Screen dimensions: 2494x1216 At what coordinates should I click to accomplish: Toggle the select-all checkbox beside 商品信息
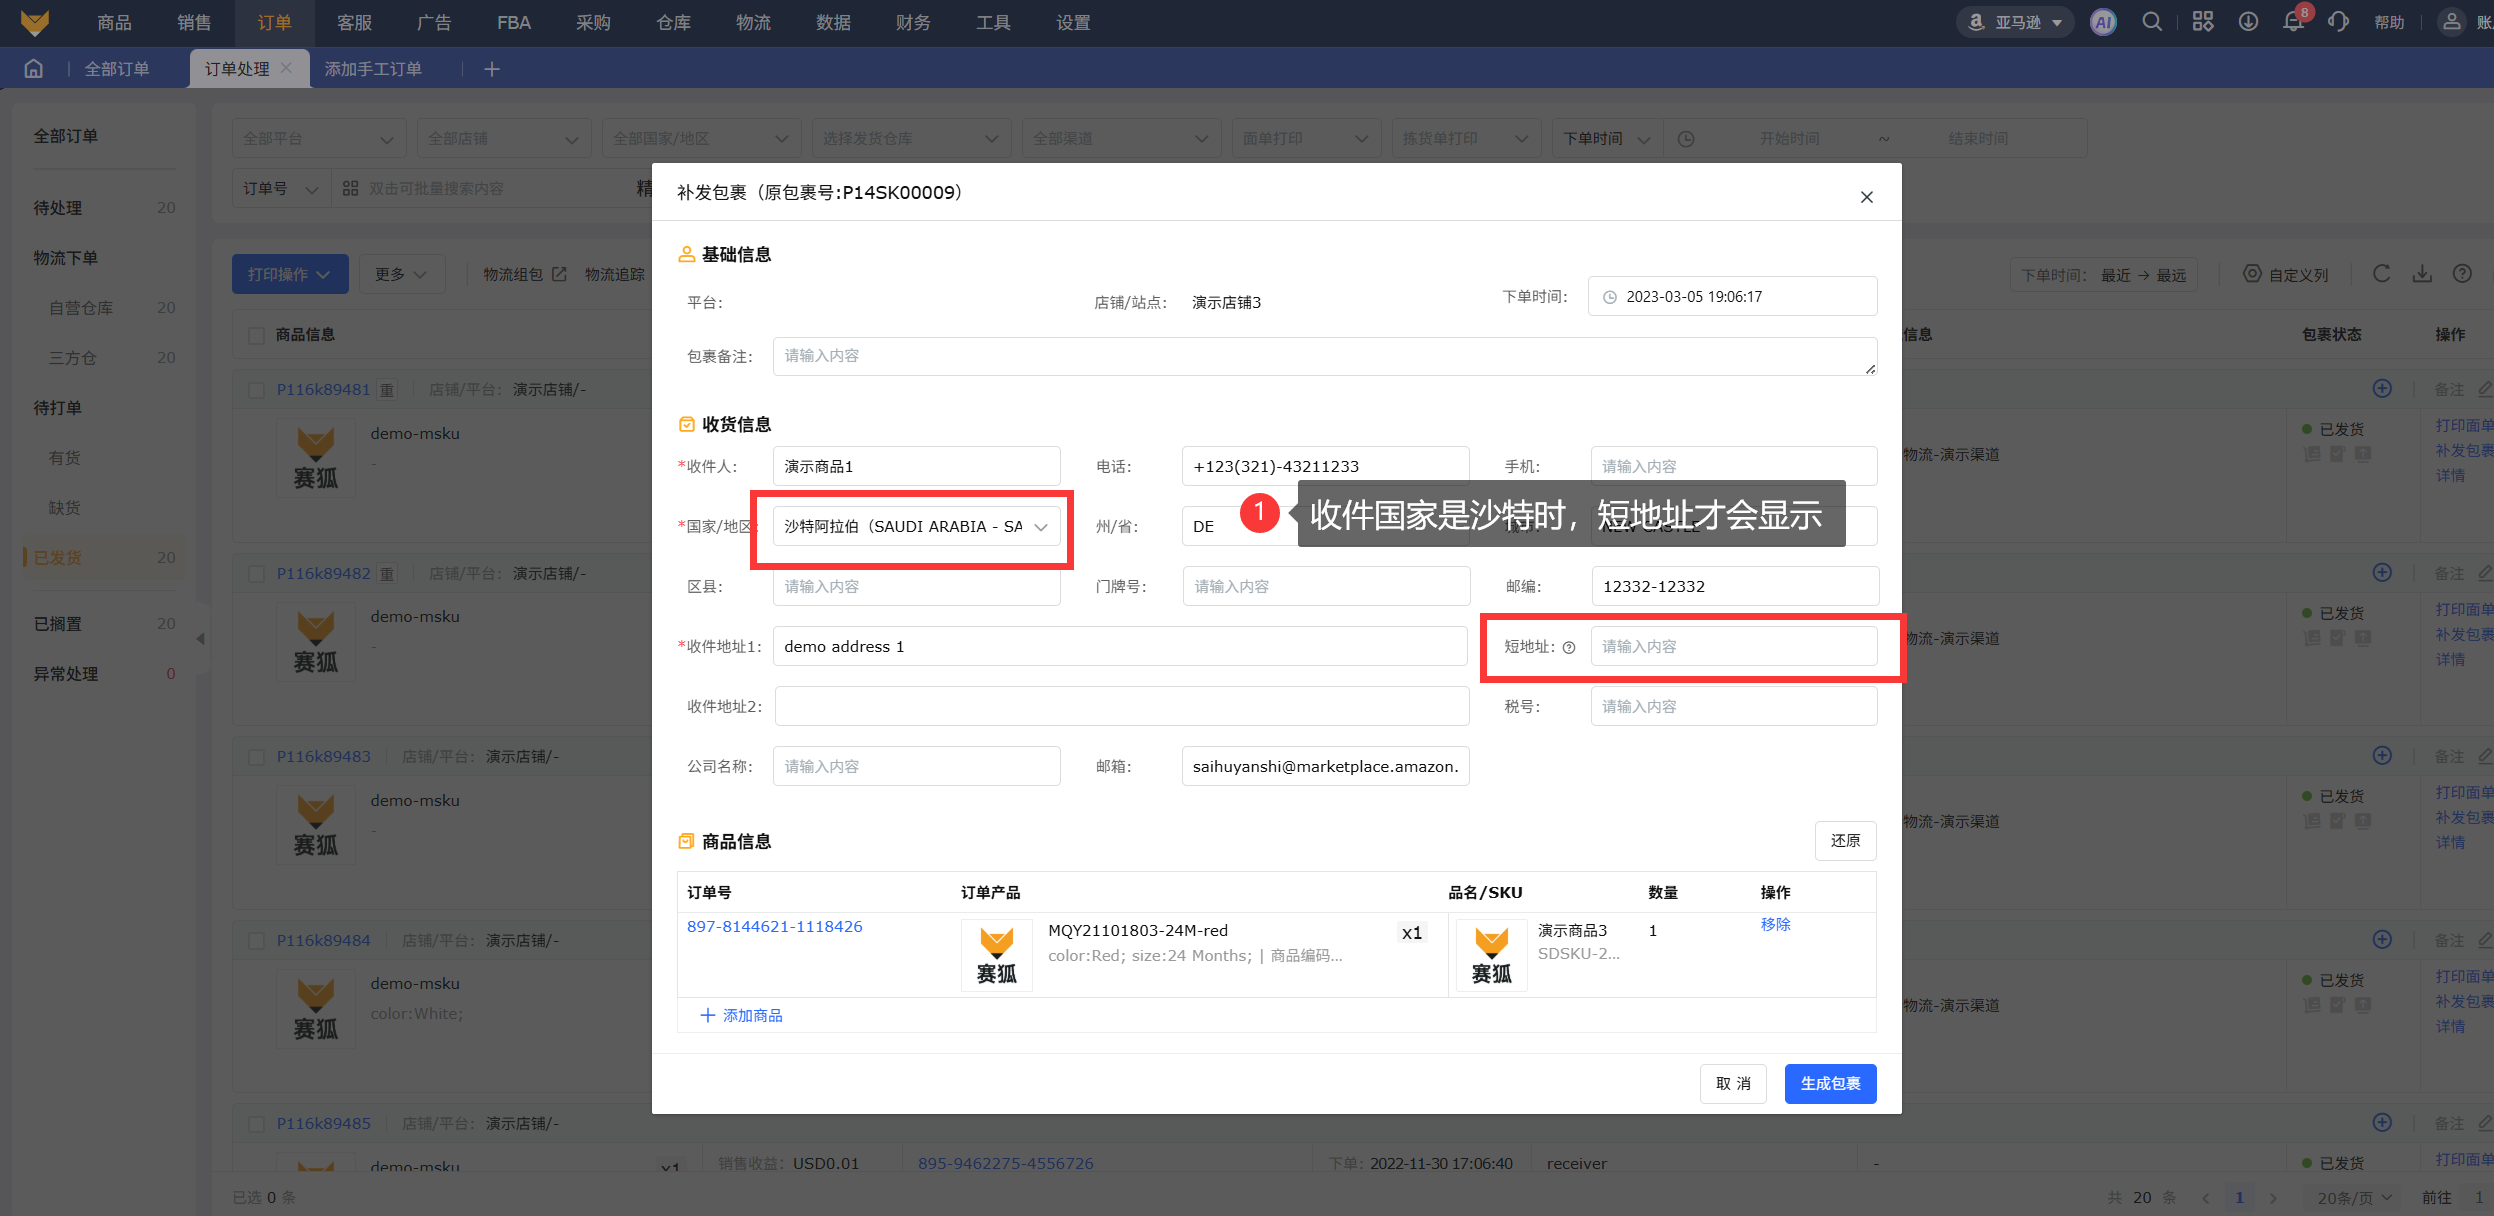click(256, 335)
